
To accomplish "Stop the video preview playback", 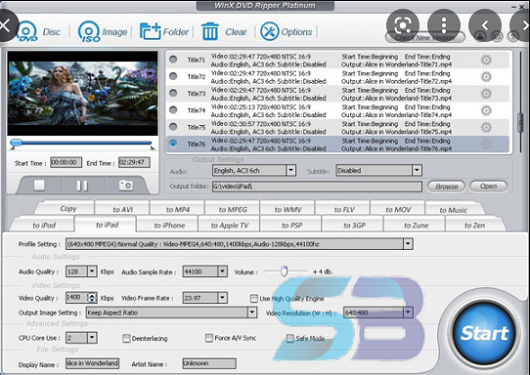I will point(39,185).
